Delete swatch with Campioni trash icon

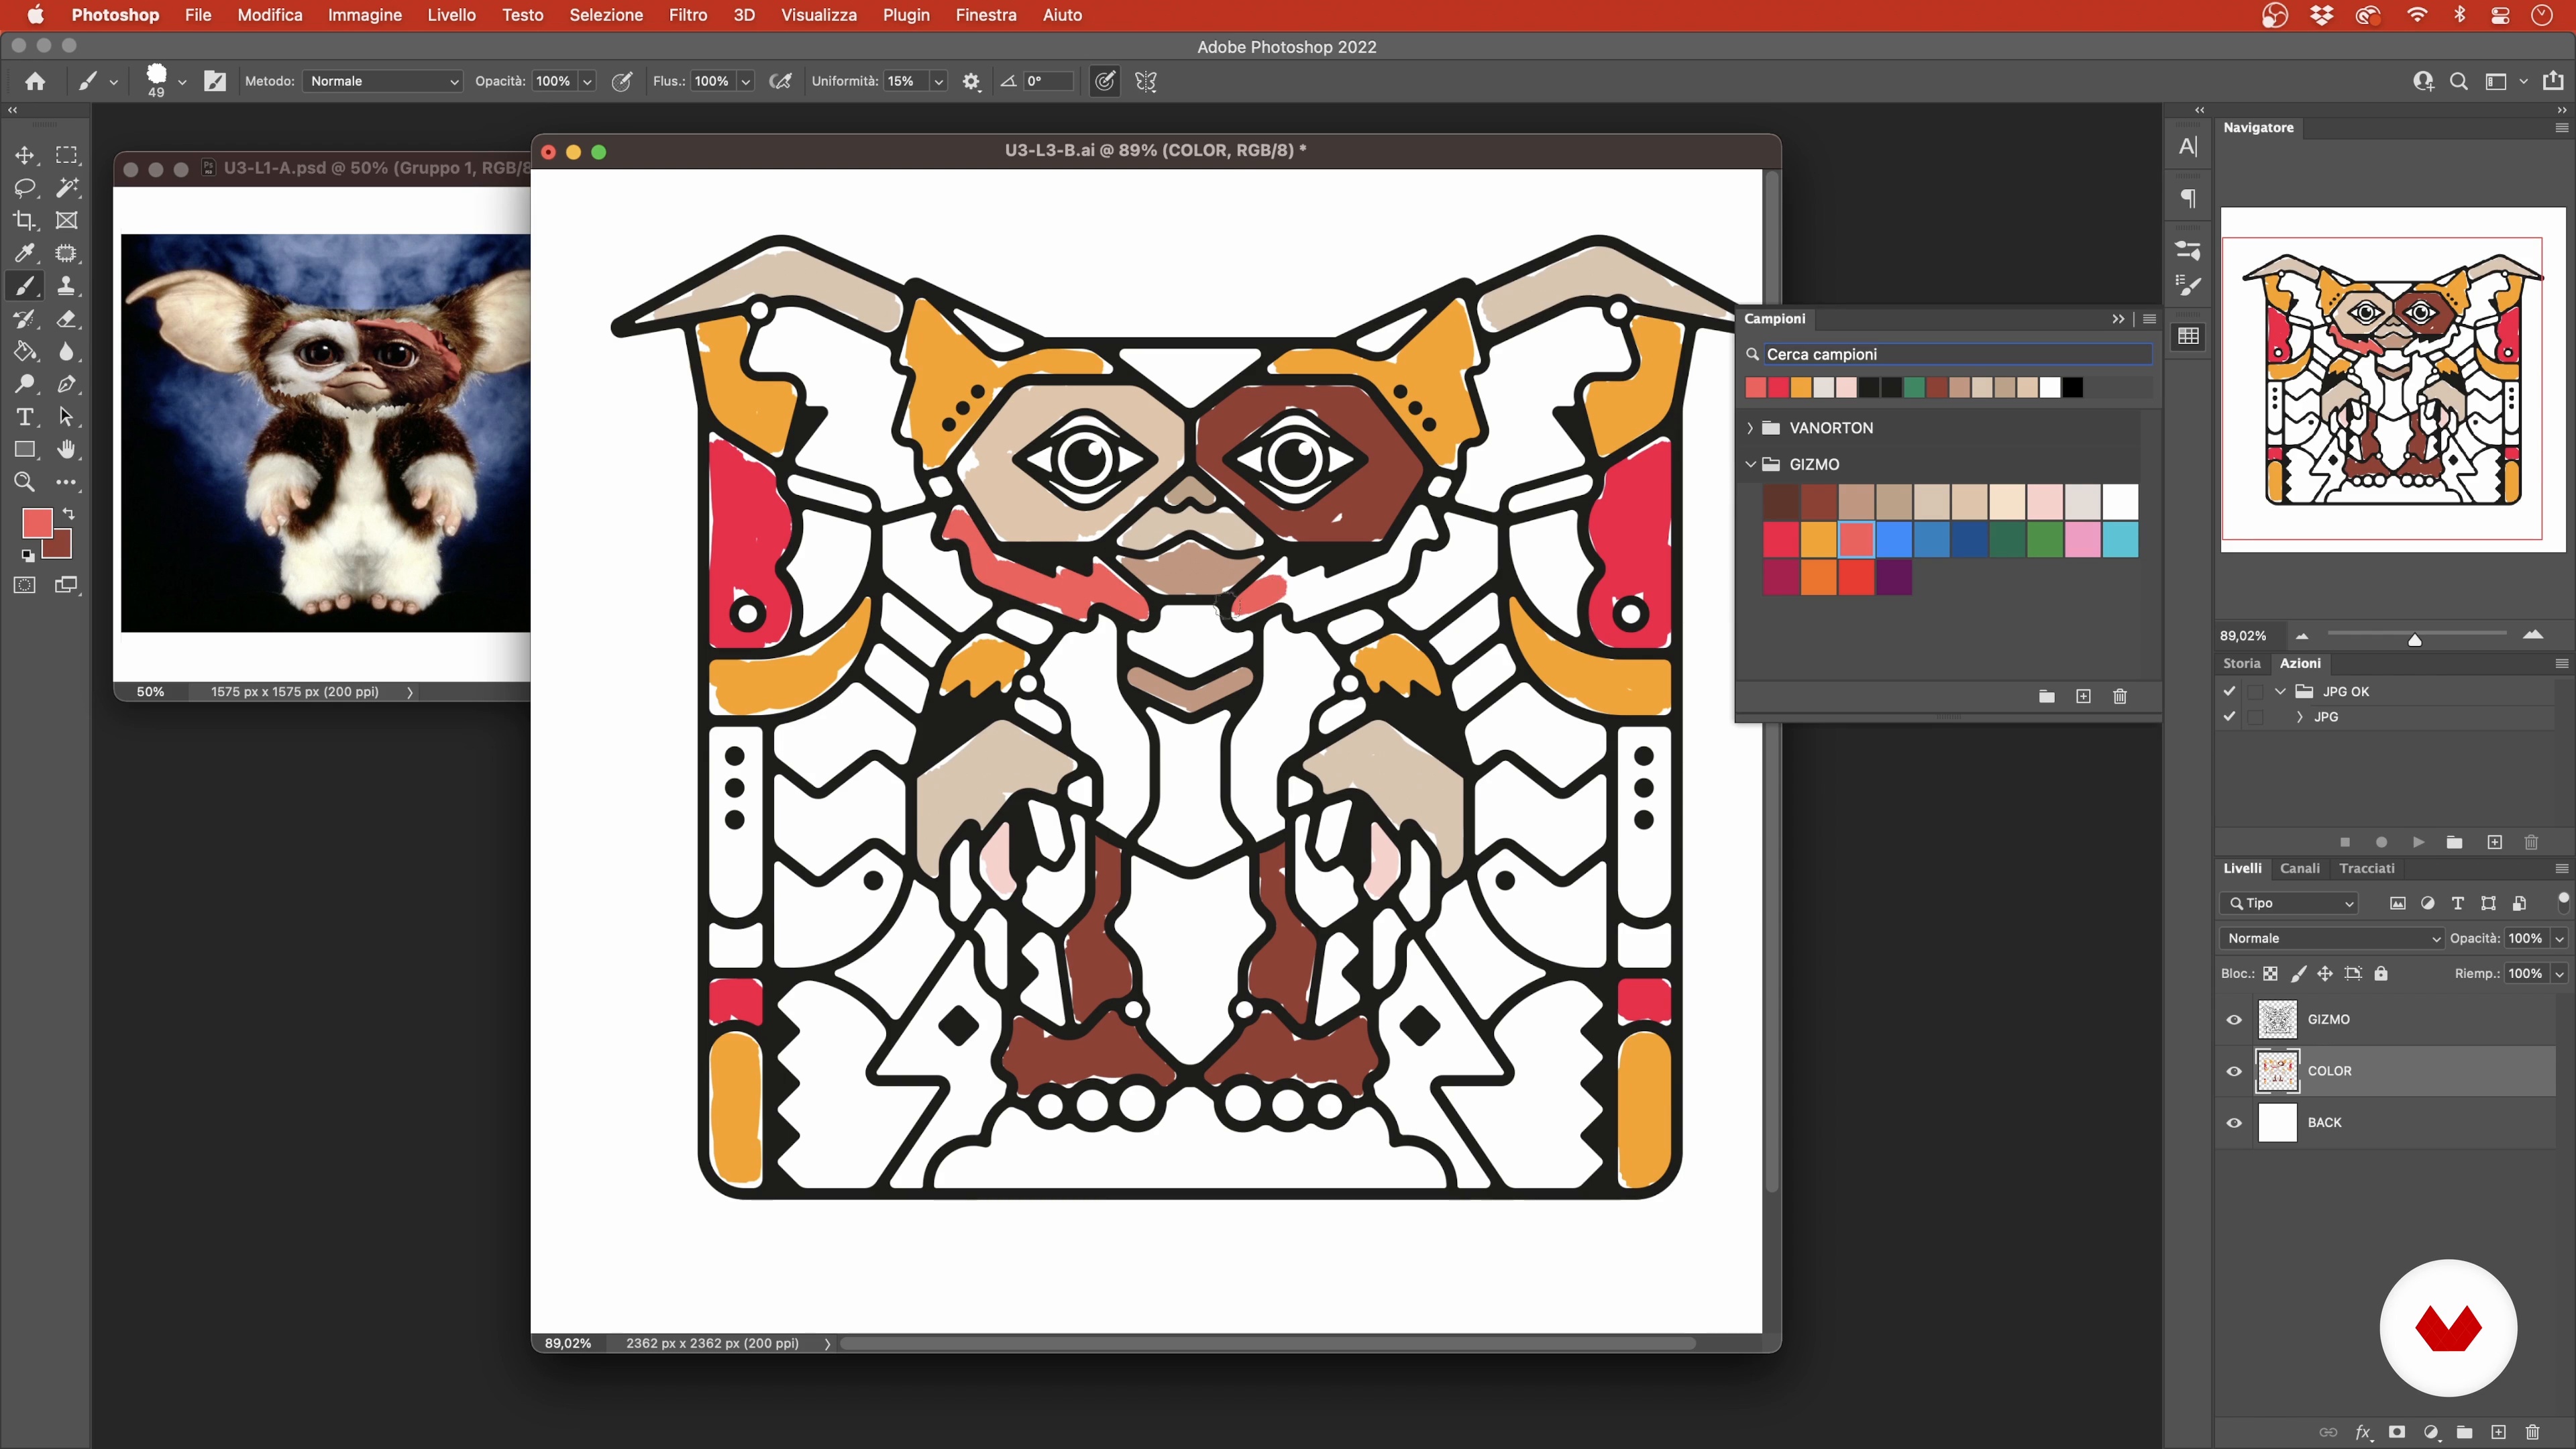pyautogui.click(x=2119, y=696)
